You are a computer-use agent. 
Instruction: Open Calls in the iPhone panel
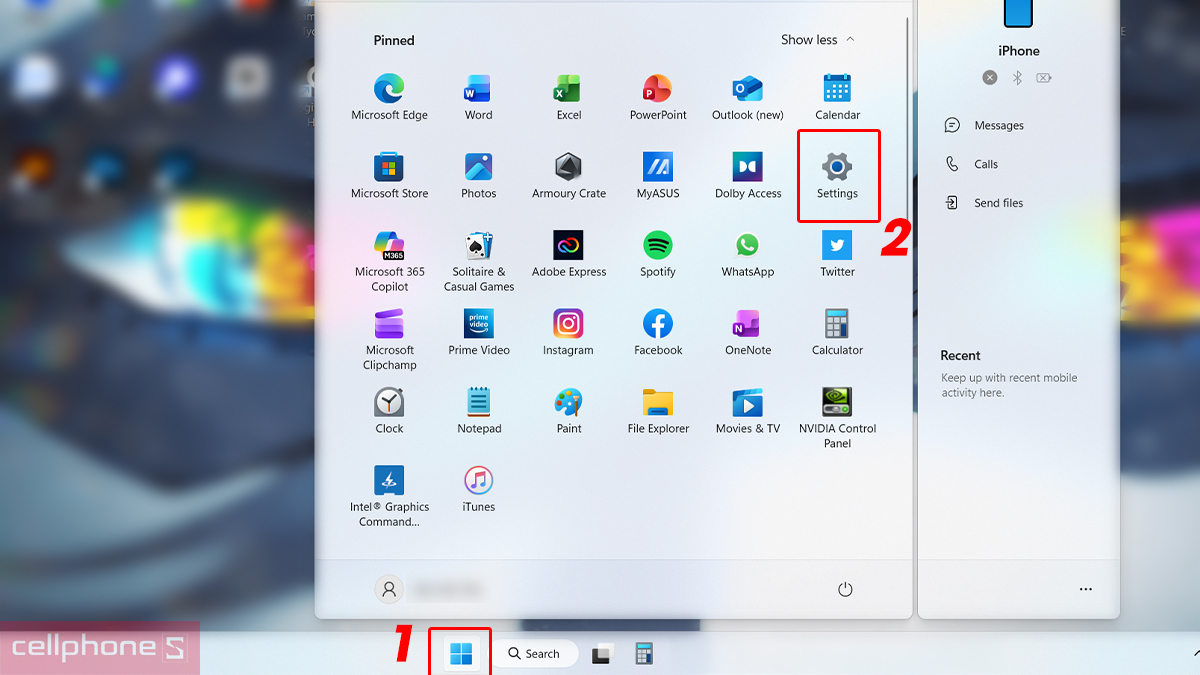click(972, 164)
